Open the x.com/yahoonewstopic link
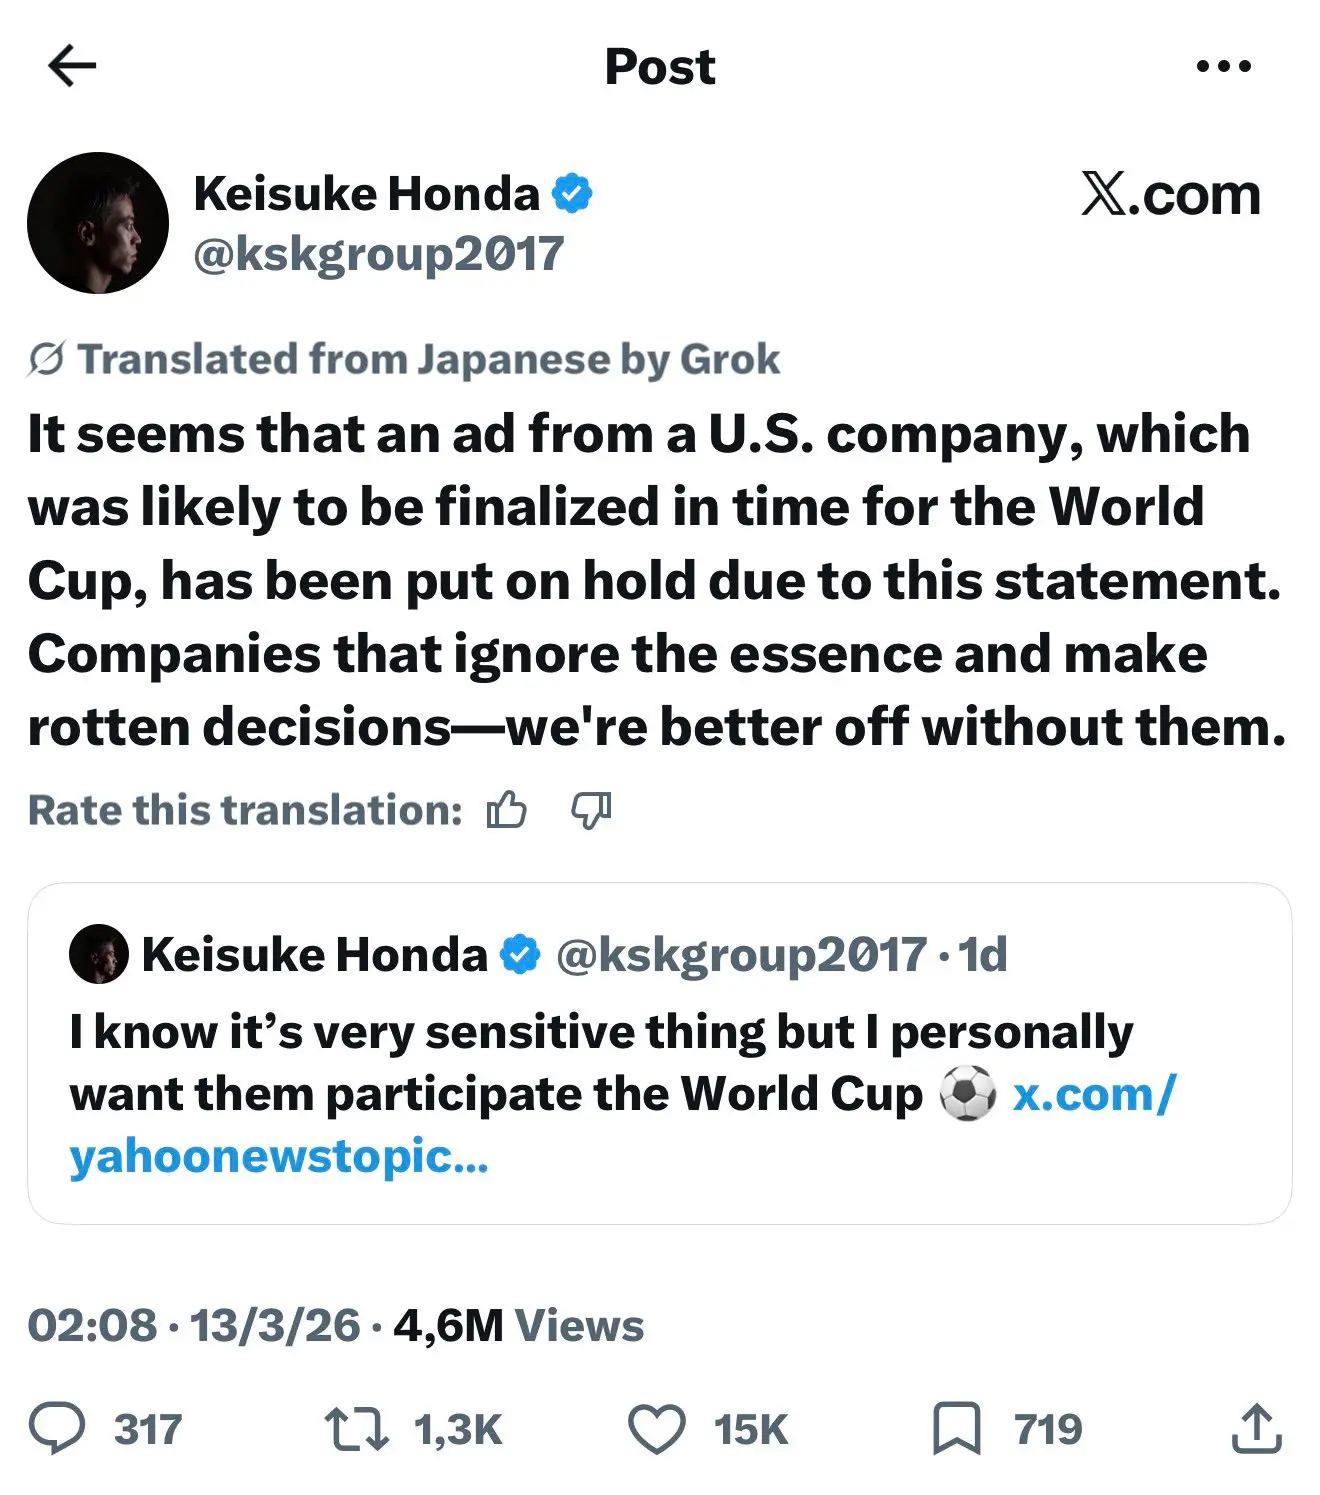Image resolution: width=1320 pixels, height=1495 pixels. [x=1096, y=1093]
